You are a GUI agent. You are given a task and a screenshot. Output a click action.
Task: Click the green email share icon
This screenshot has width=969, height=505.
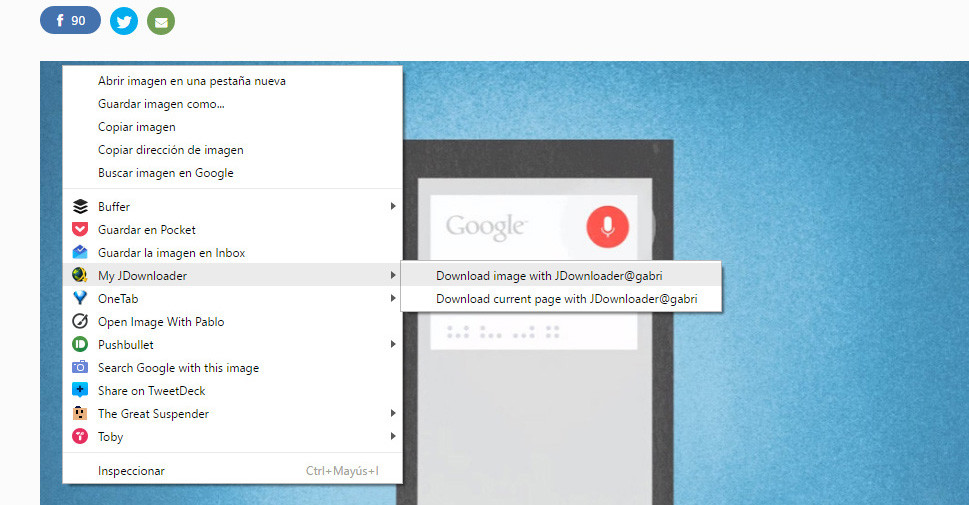(x=160, y=21)
